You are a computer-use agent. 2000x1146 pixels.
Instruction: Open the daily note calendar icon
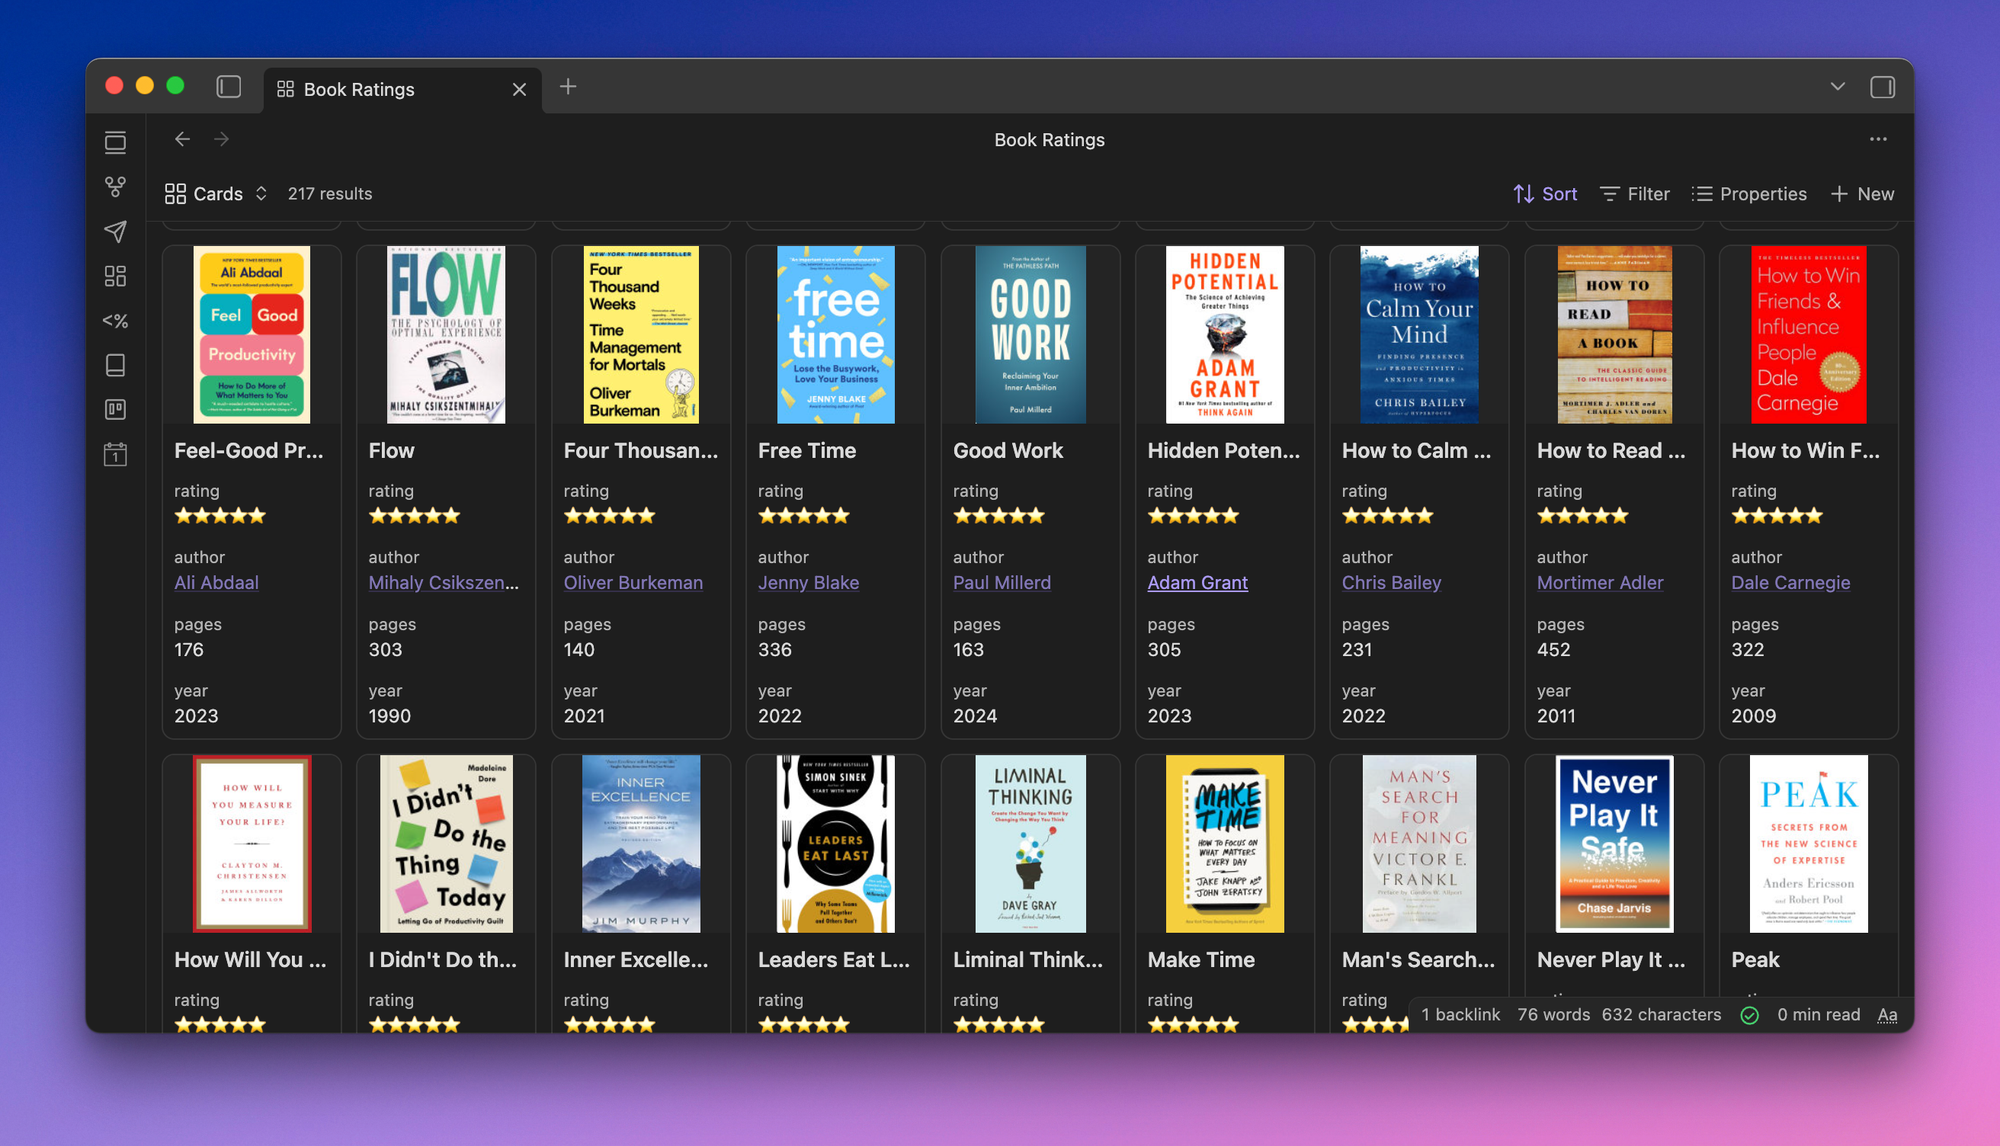(115, 455)
